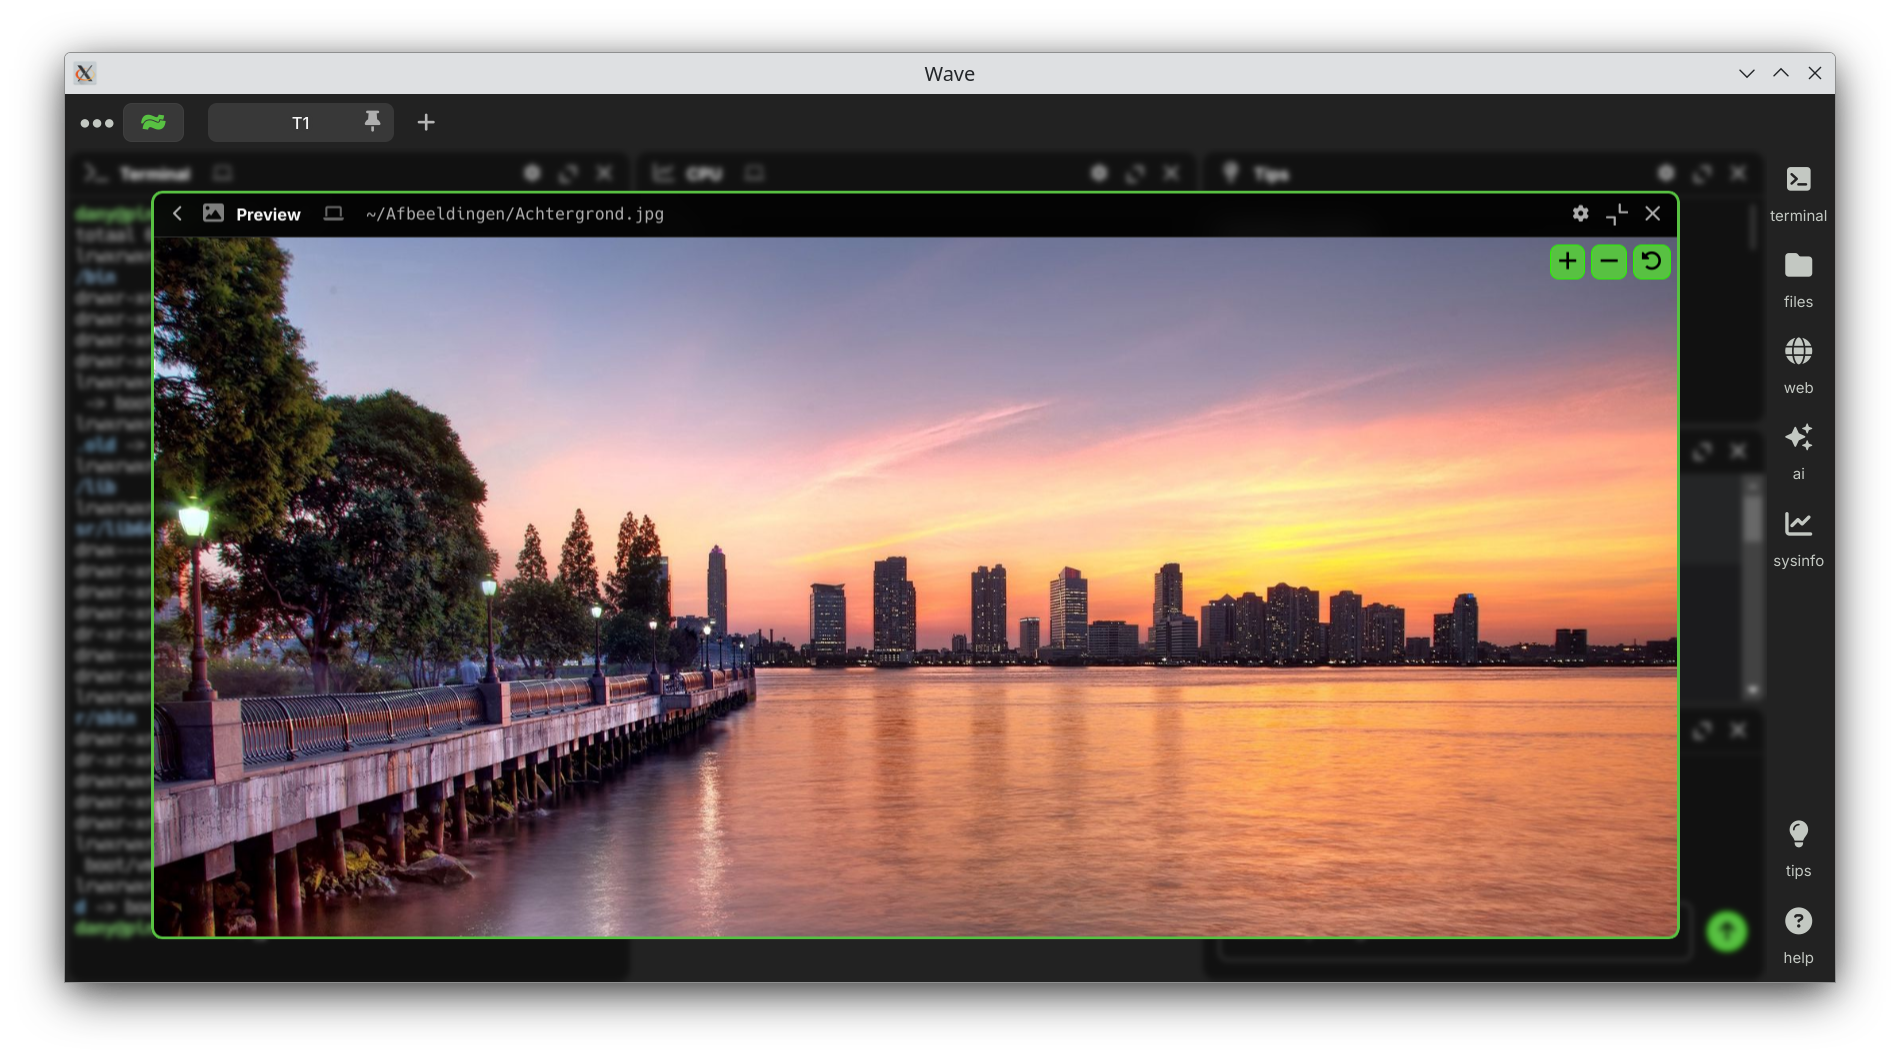
Task: Zoom in on the previewed image
Action: point(1567,262)
